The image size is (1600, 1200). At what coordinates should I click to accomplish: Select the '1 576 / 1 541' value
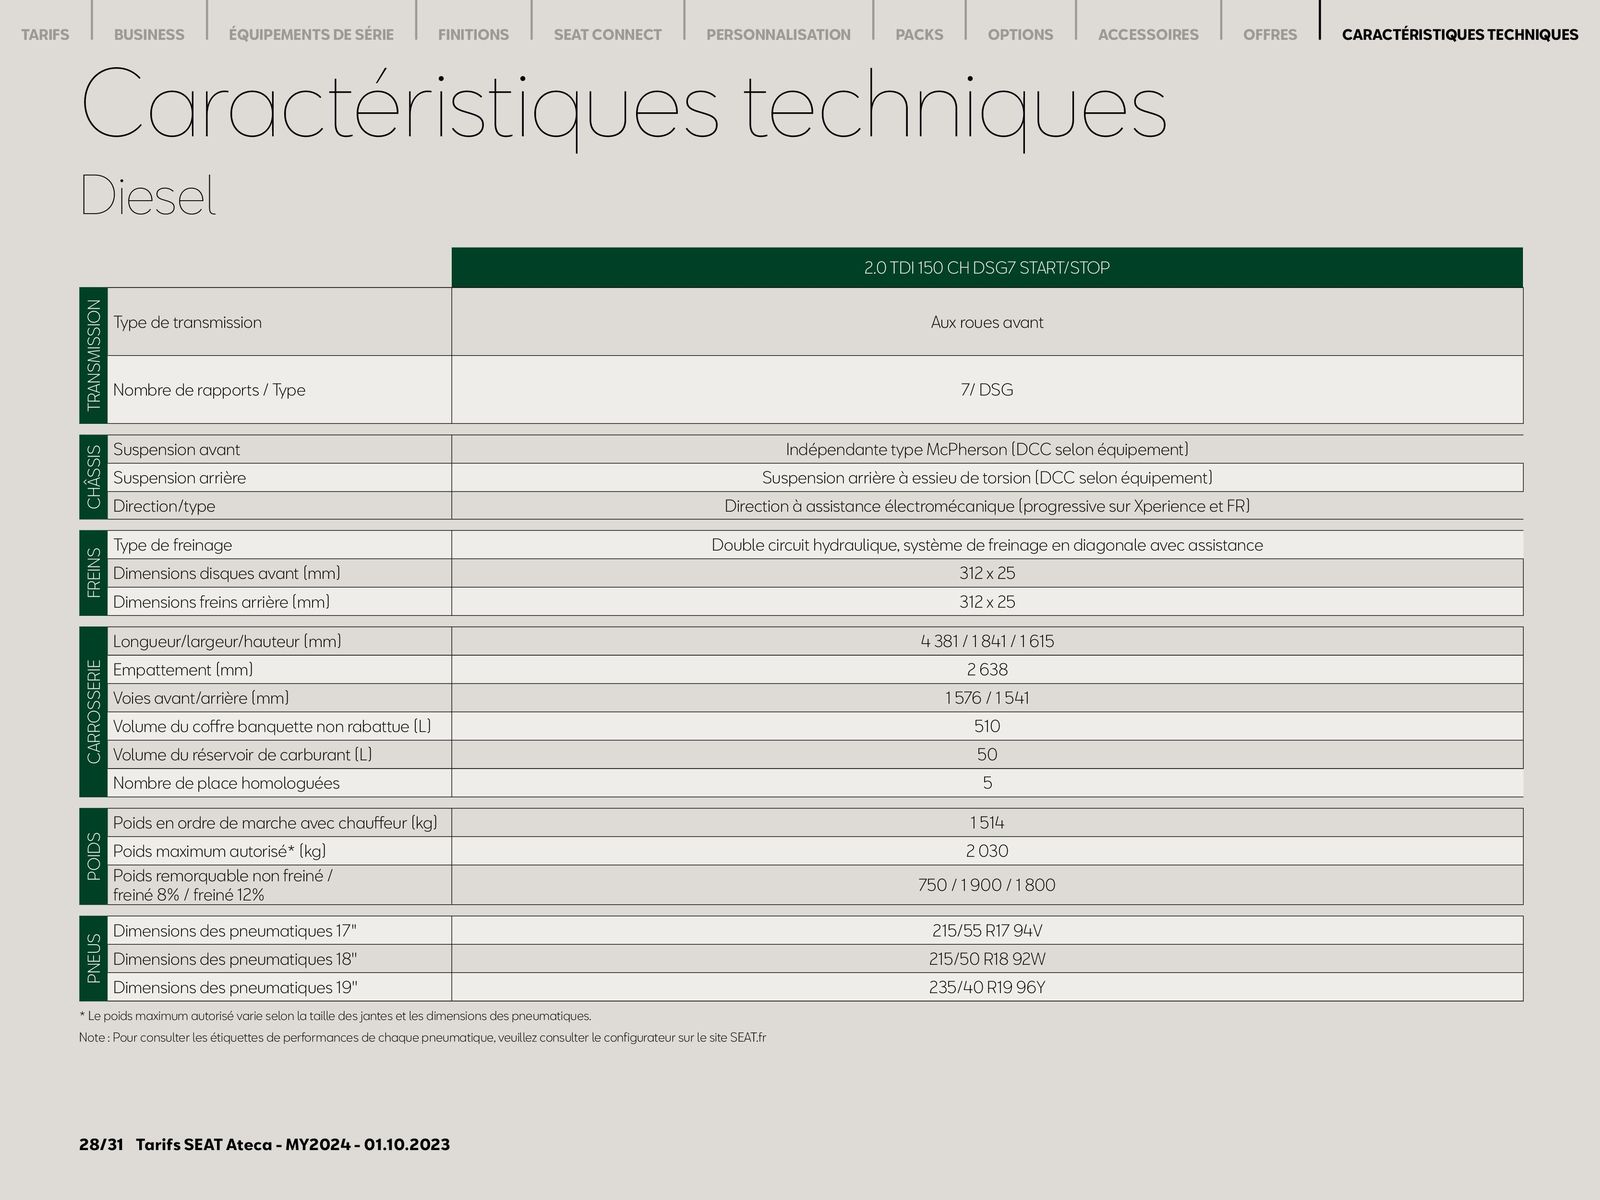[x=987, y=698]
